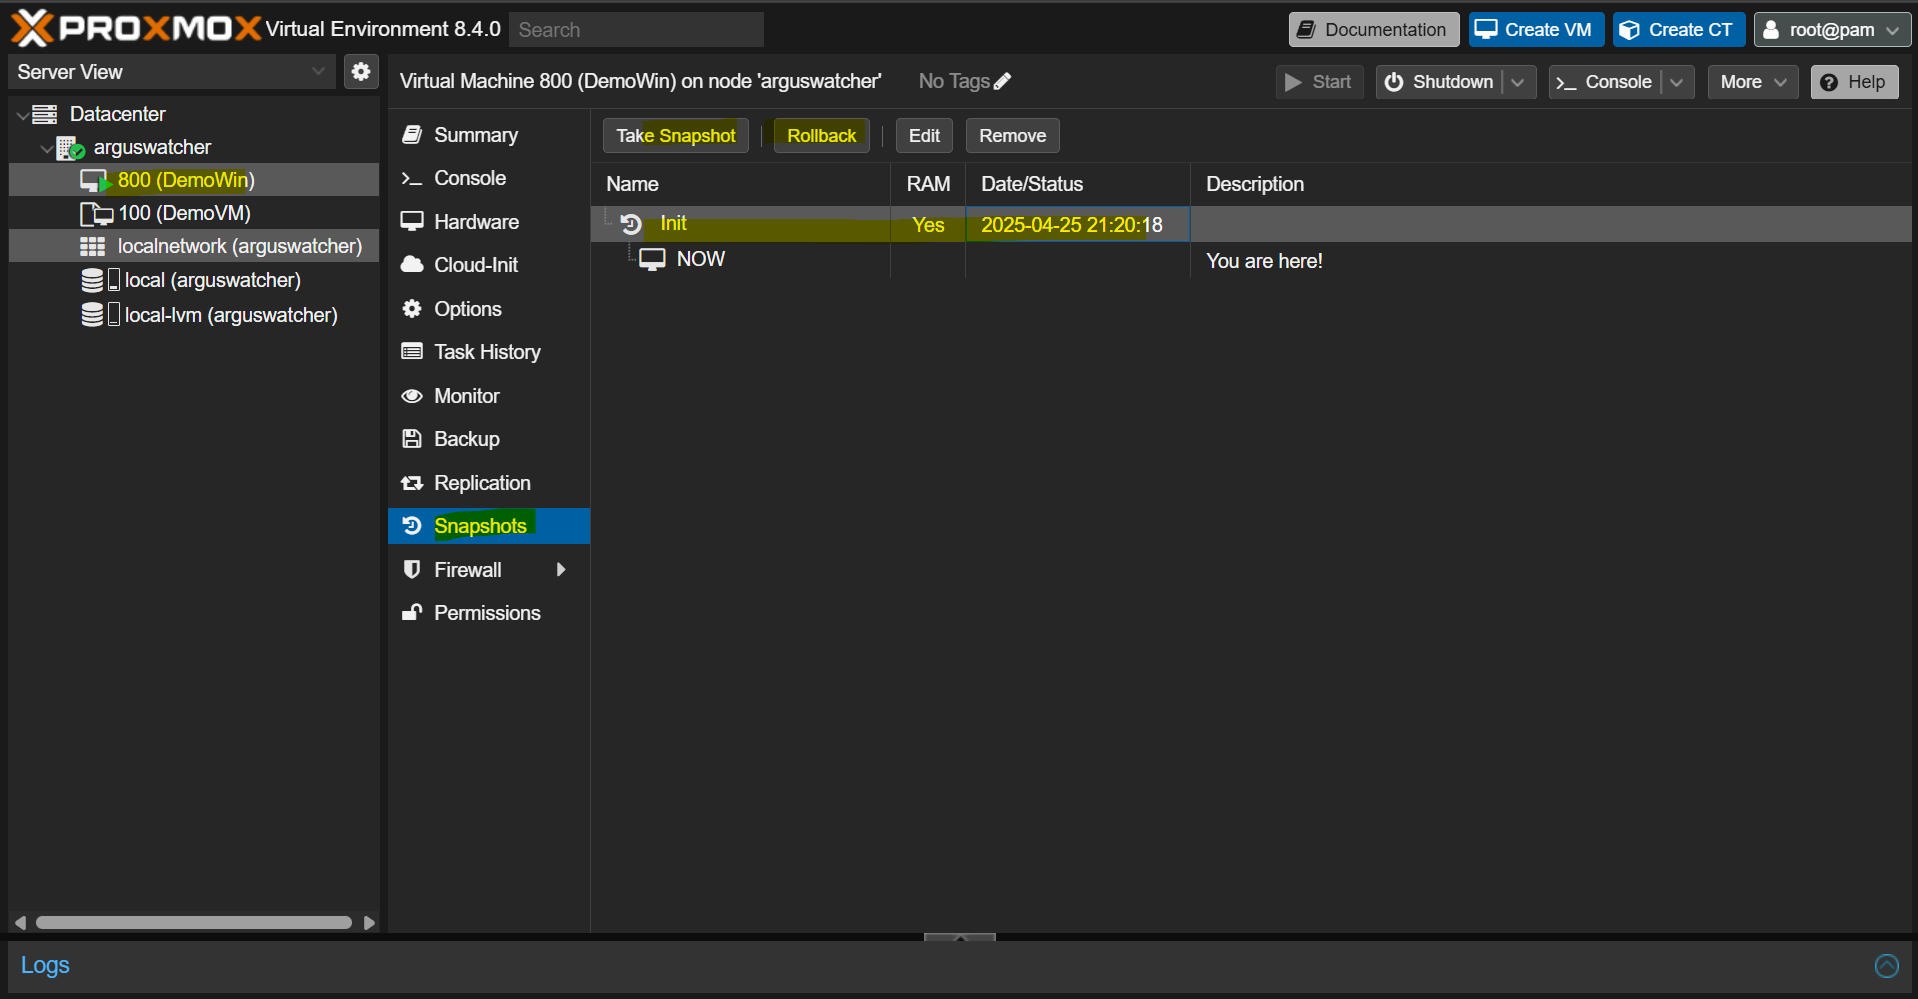The height and width of the screenshot is (999, 1918).
Task: Click the Permissions unlock icon
Action: [412, 613]
